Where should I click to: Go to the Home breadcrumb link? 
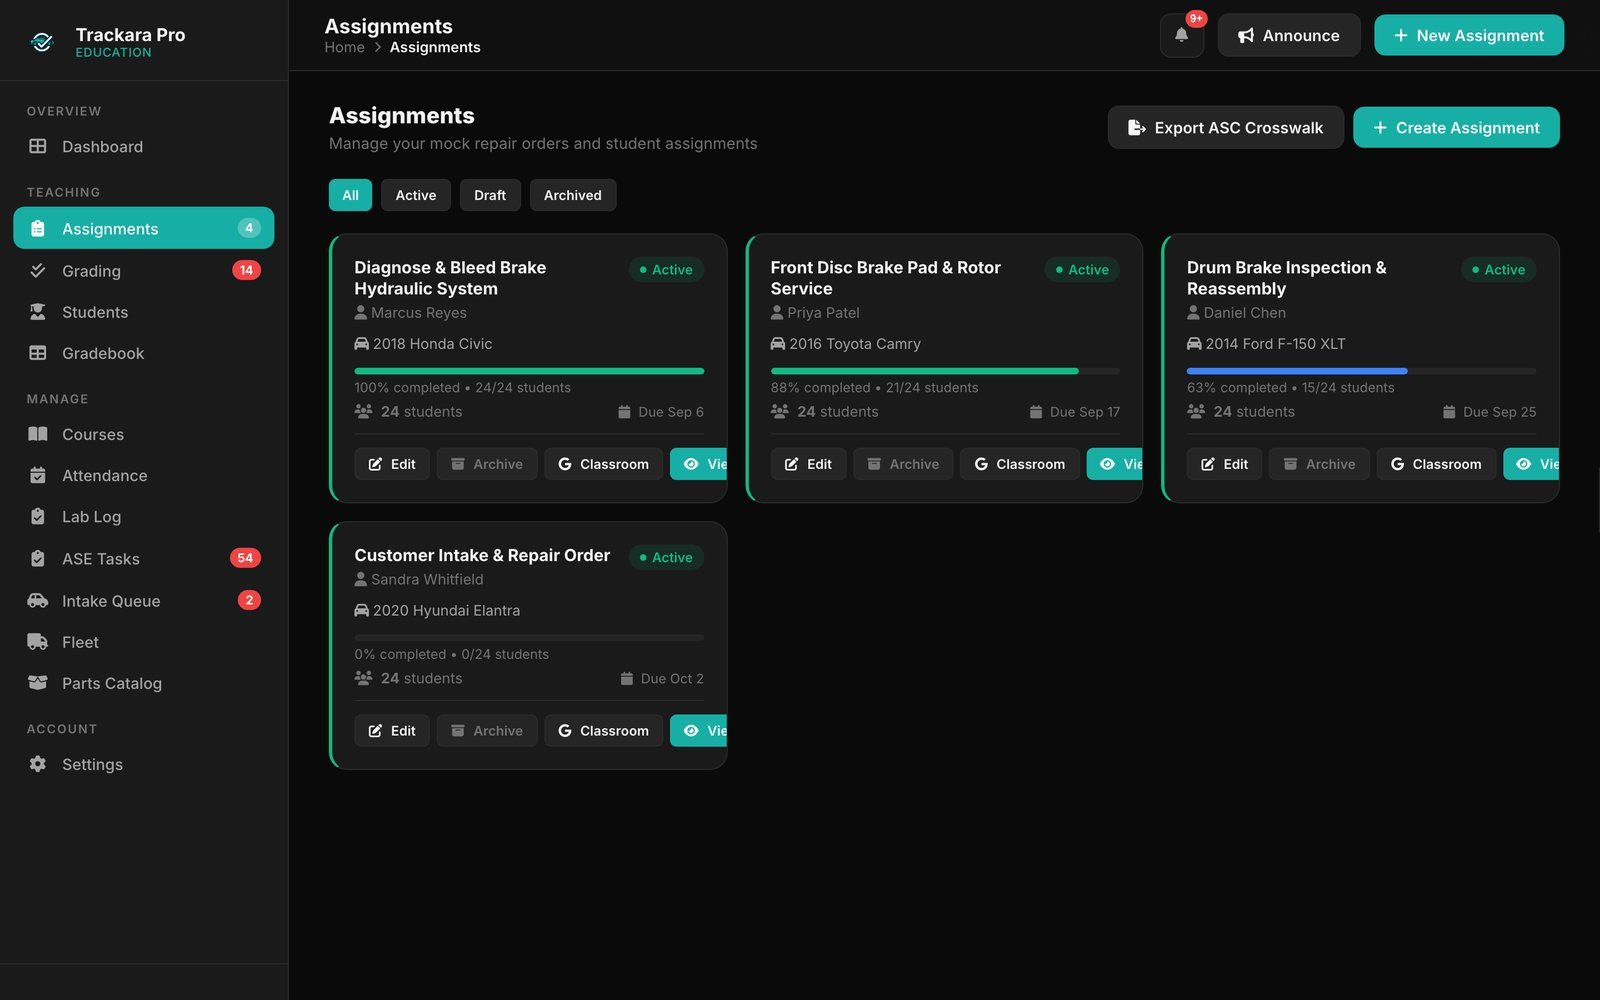click(344, 47)
